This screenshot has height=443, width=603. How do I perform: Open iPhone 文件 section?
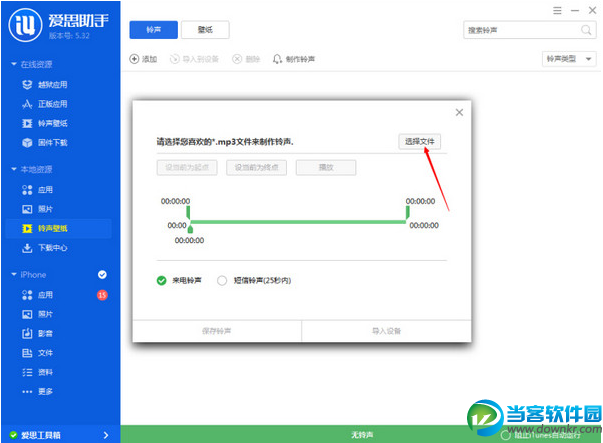click(37, 353)
